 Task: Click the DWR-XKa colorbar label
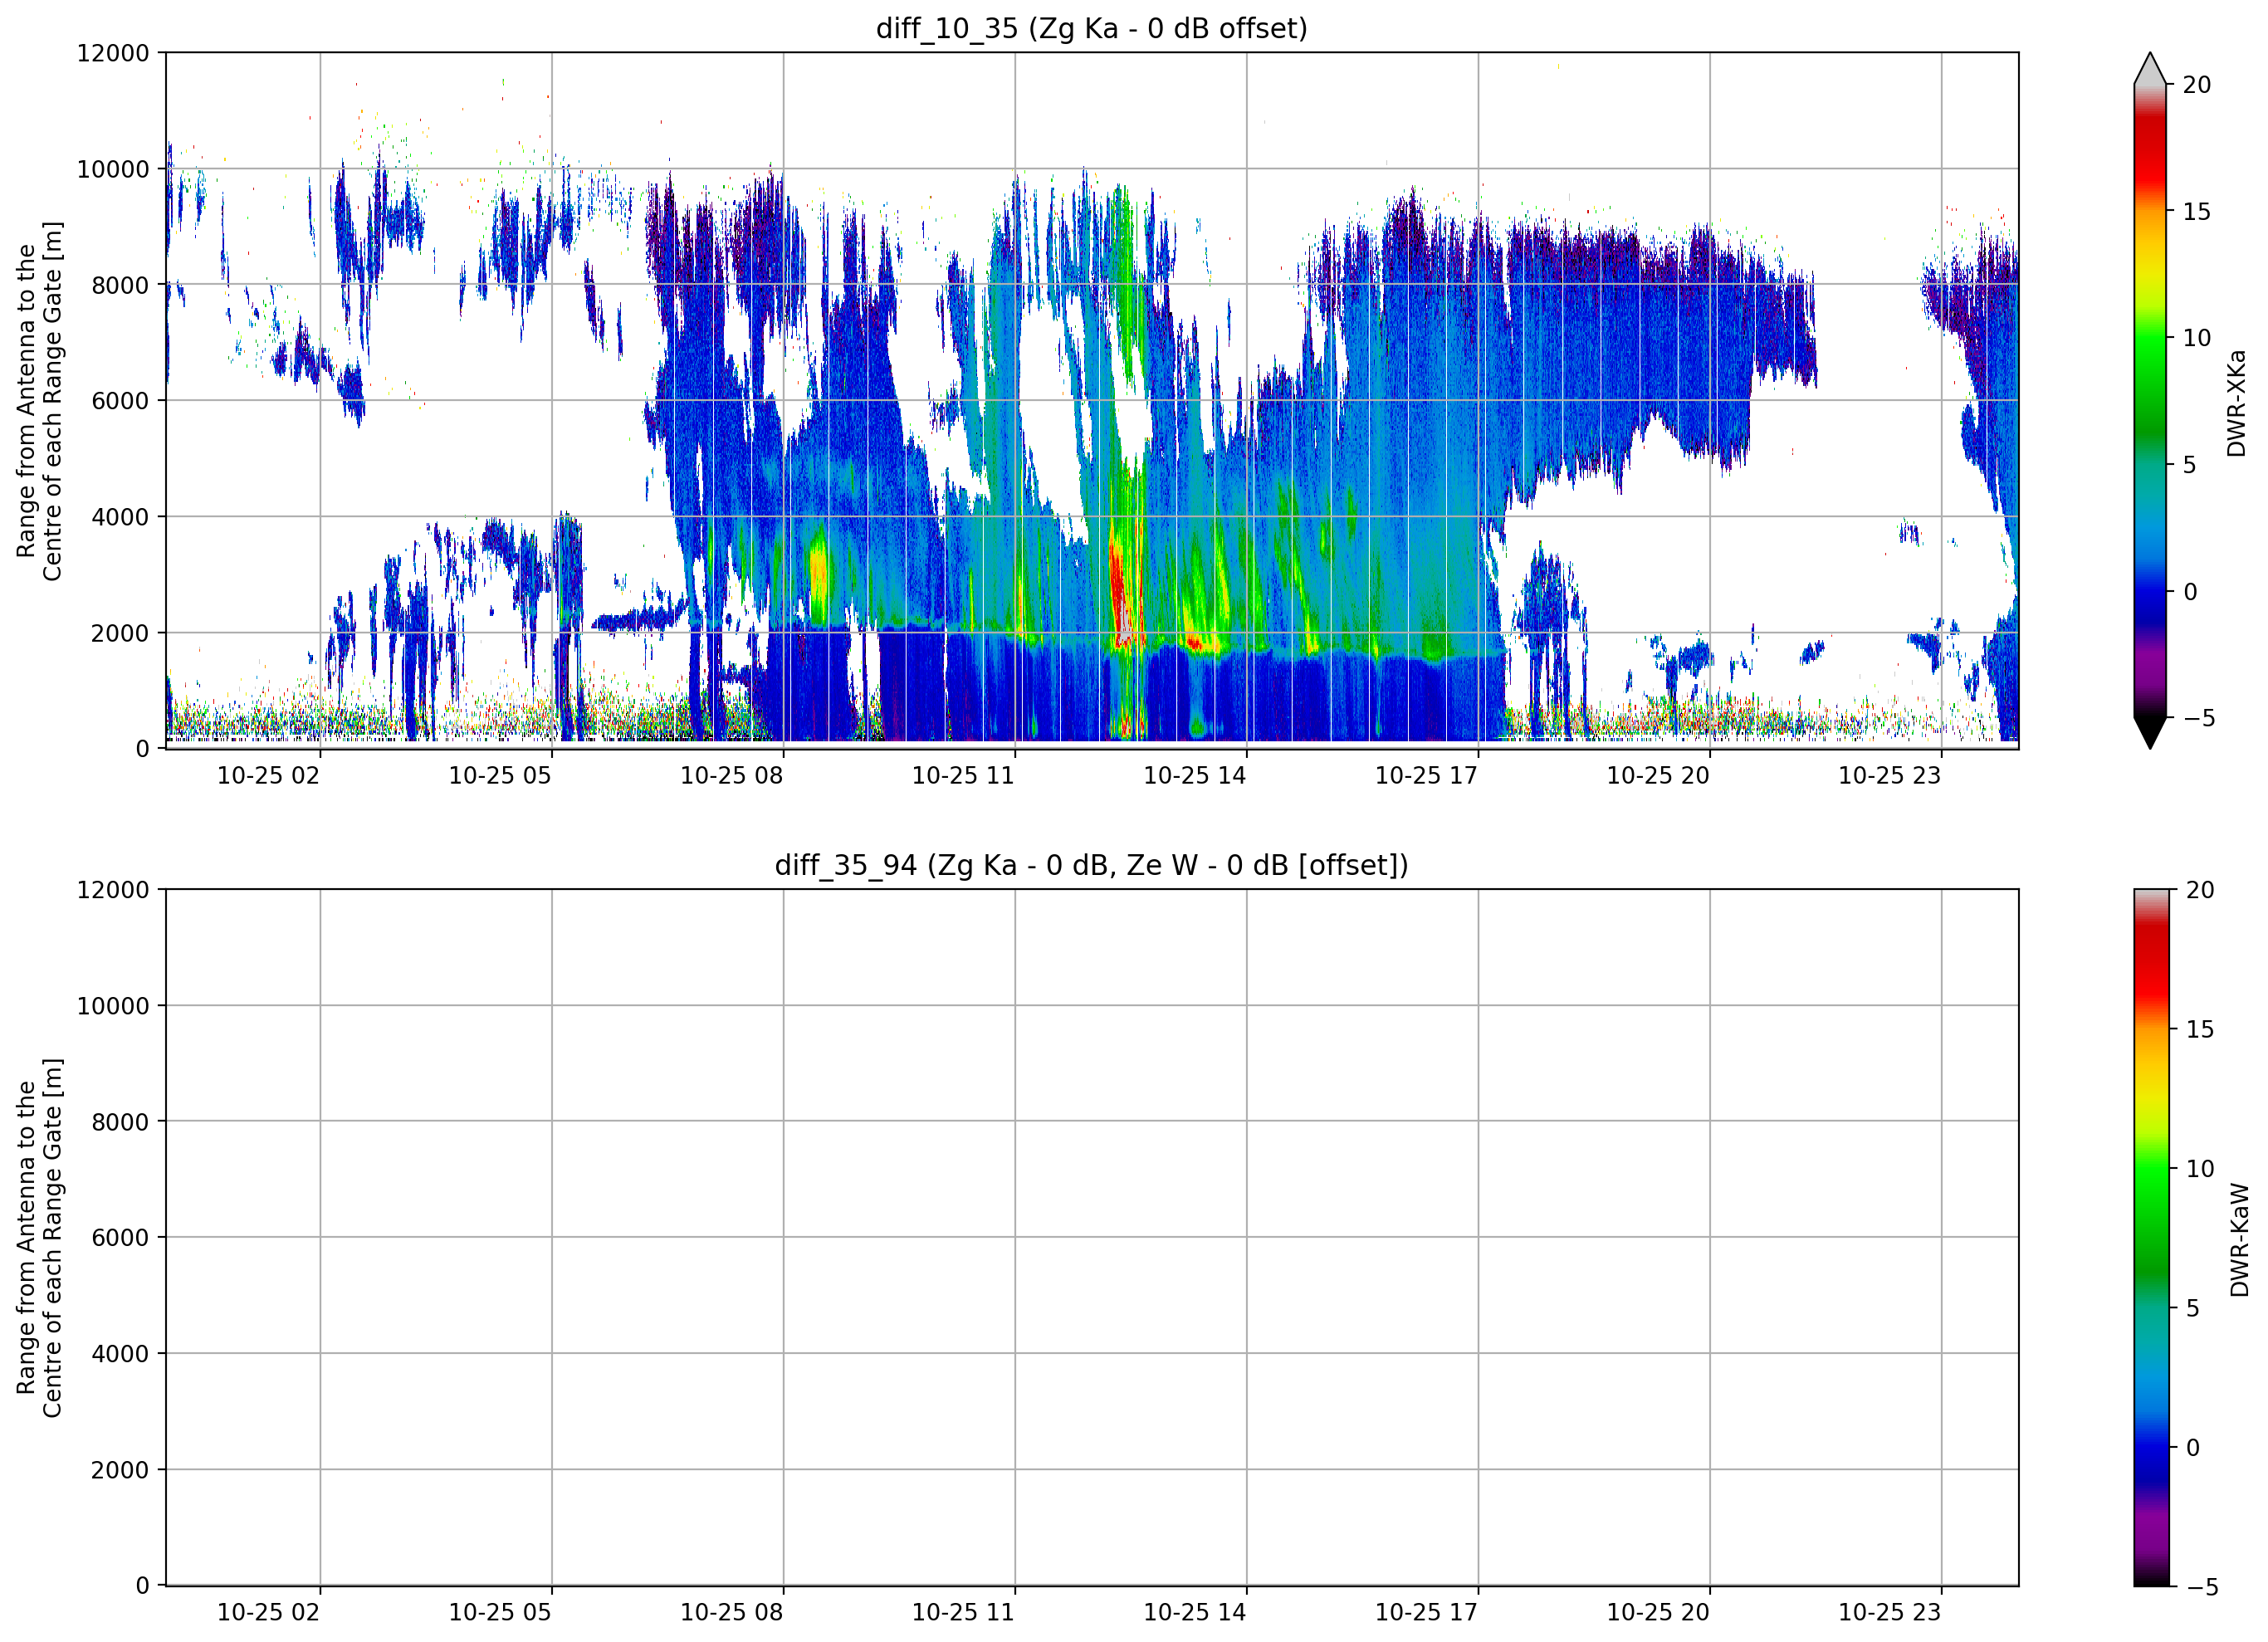pyautogui.click(x=2237, y=403)
